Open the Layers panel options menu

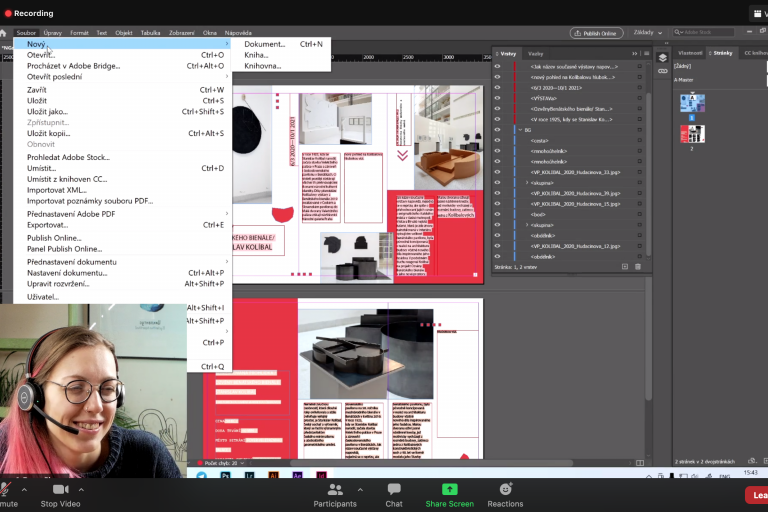[646, 54]
